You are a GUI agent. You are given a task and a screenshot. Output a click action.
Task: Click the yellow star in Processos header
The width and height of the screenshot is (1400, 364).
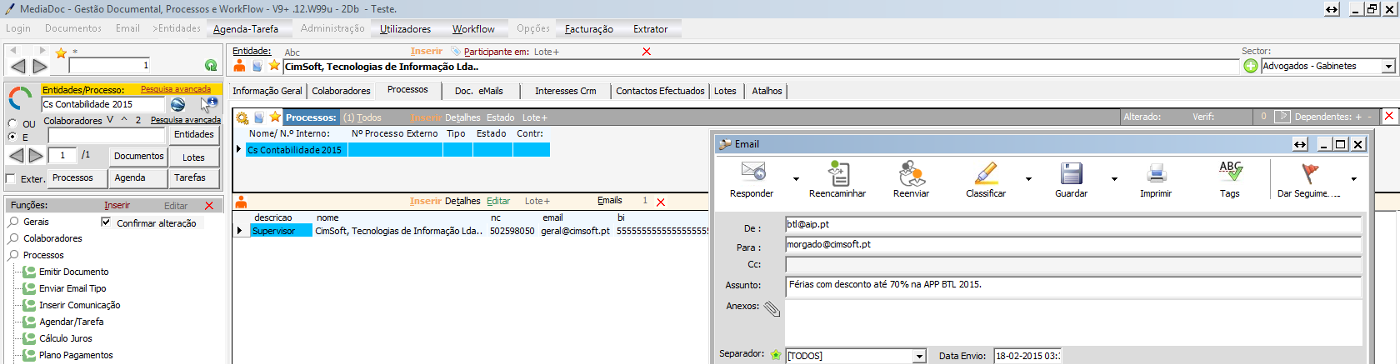click(276, 117)
